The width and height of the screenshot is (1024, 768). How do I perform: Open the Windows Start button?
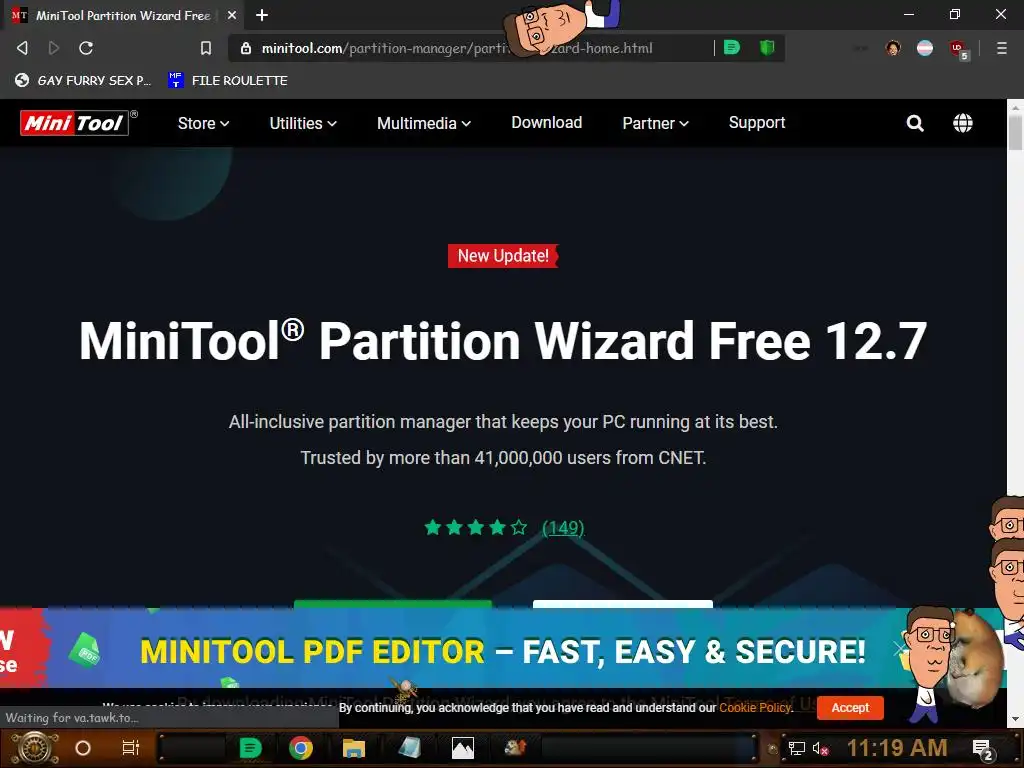point(34,748)
